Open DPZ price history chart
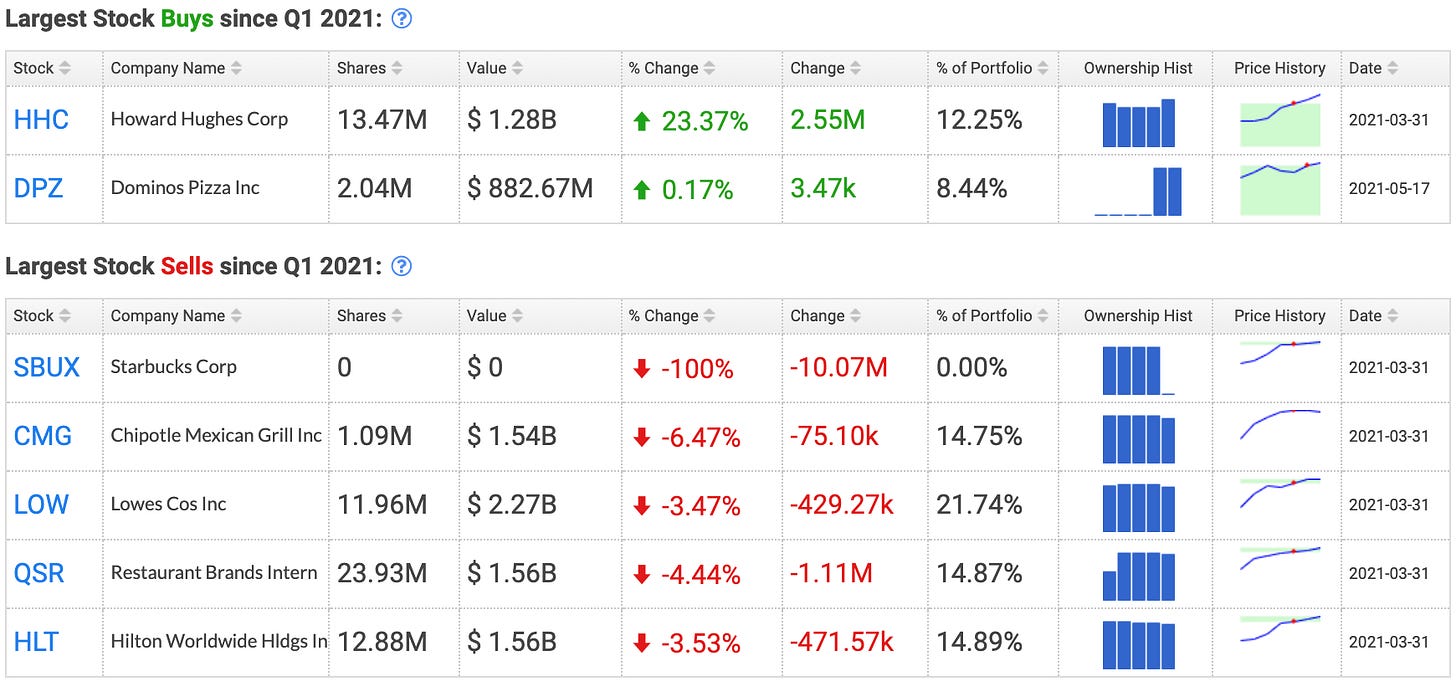 click(x=1280, y=188)
